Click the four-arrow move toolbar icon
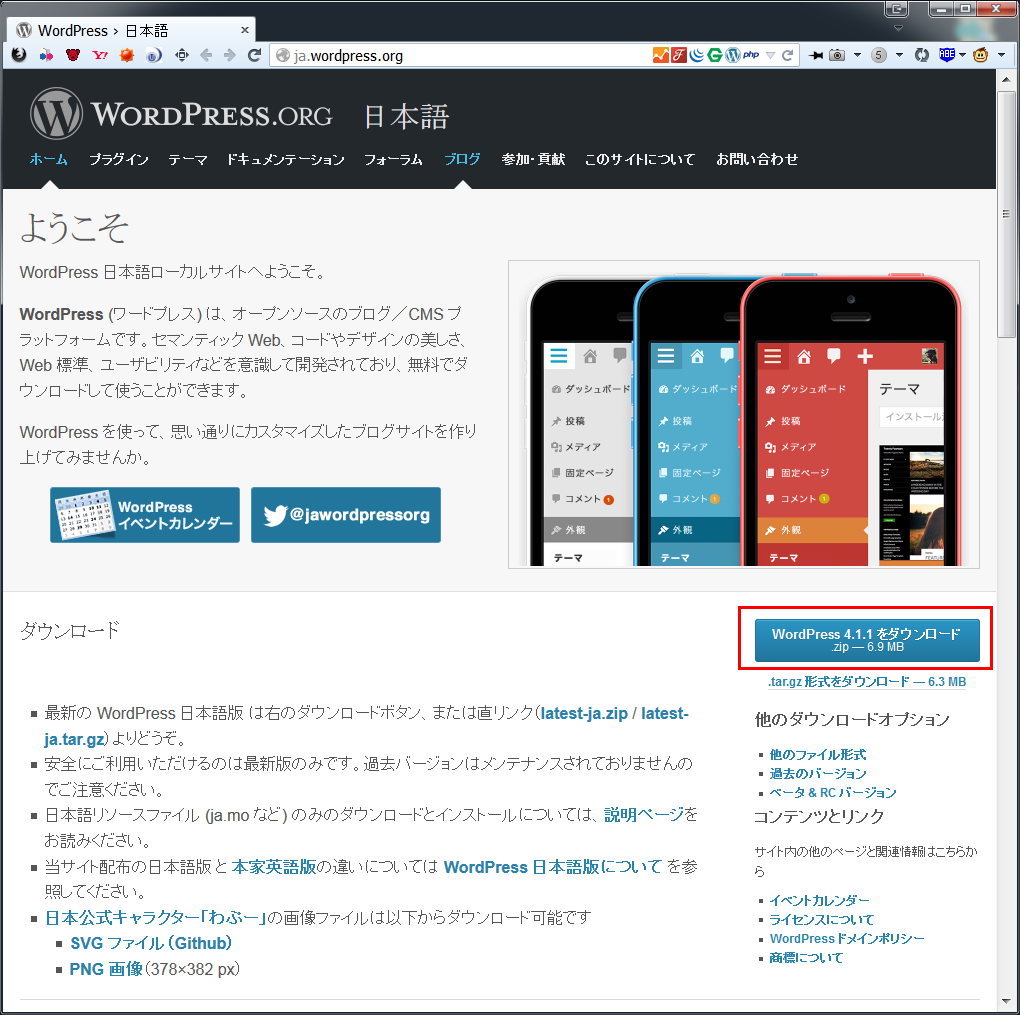 tap(182, 55)
